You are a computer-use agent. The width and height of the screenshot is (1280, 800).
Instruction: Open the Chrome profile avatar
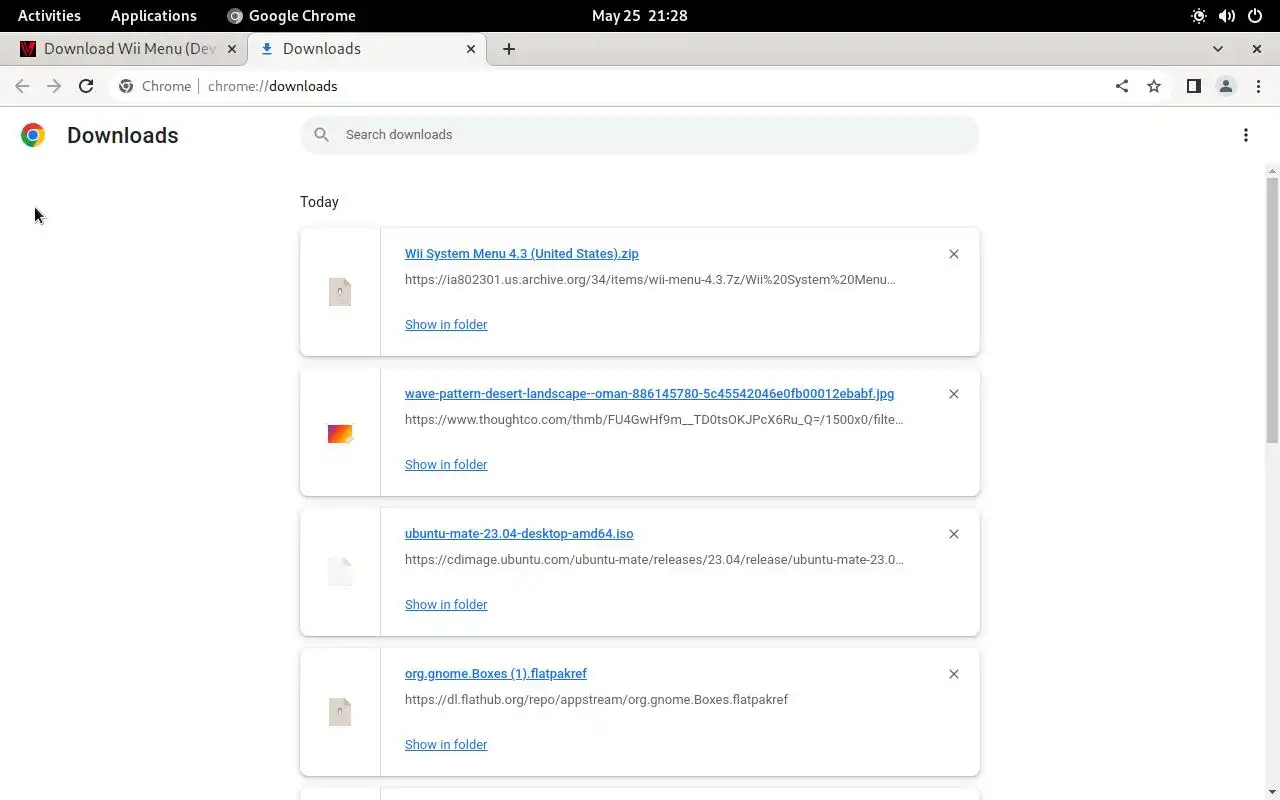click(1226, 86)
